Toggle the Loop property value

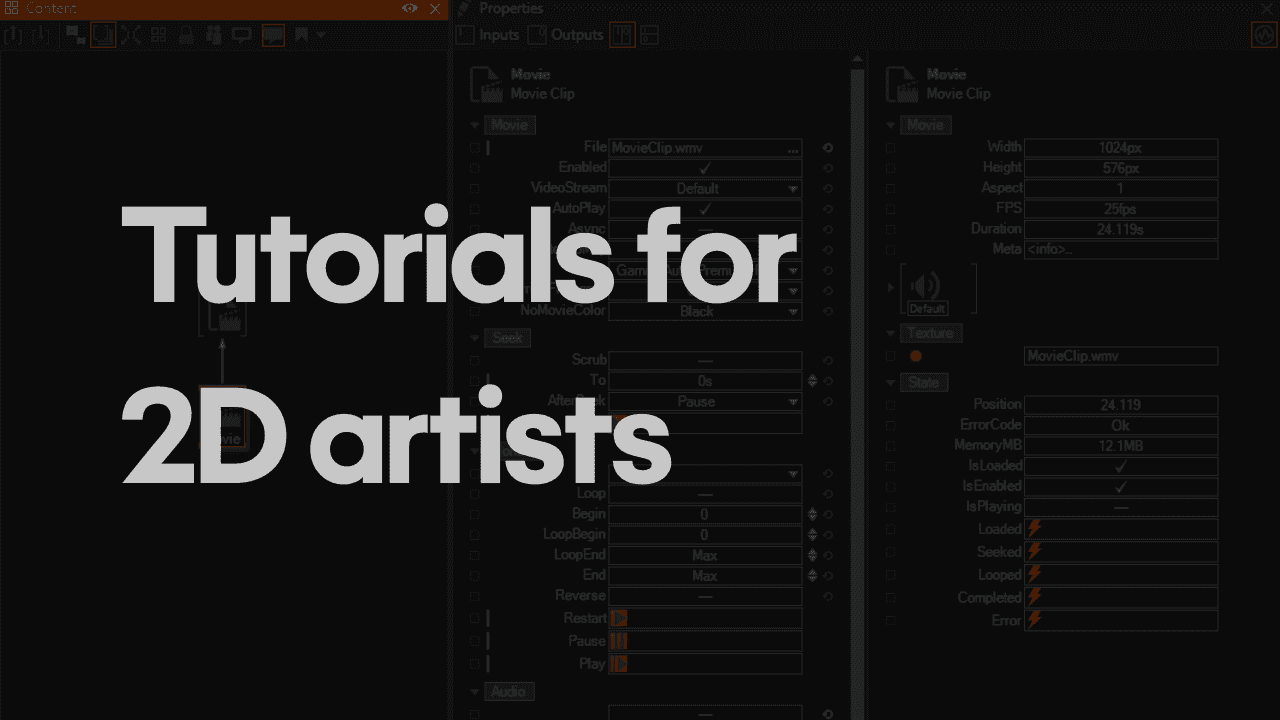[x=705, y=494]
